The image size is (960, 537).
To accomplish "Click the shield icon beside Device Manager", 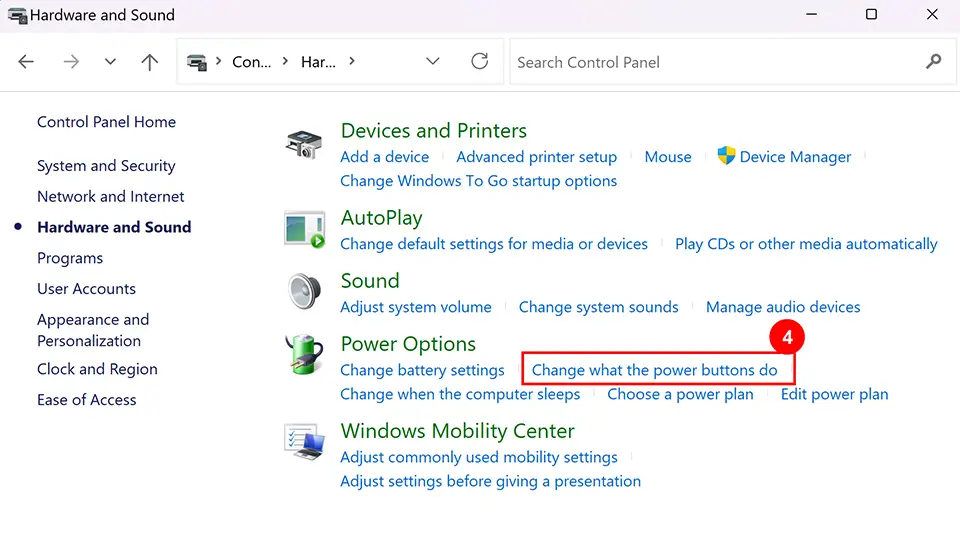I will [726, 156].
